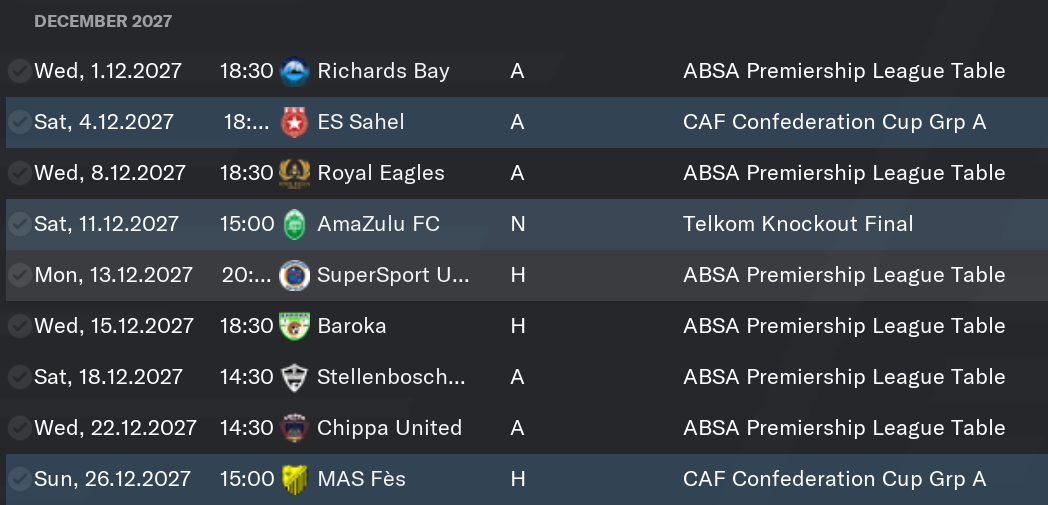Toggle the checkmark beside the 26.12.2027 fixture
The image size is (1048, 505).
[x=19, y=479]
